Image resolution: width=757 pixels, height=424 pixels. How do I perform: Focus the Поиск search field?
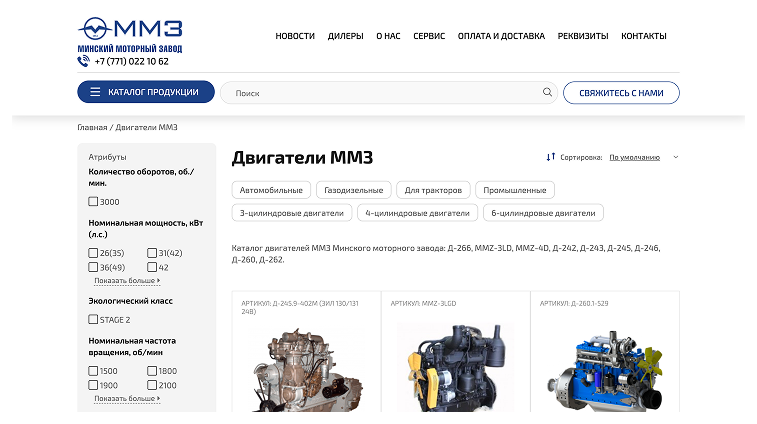pos(389,93)
